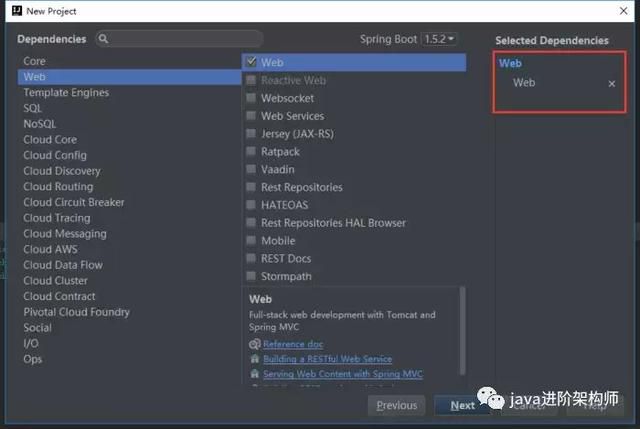Enable the Mobile checkbox
The height and width of the screenshot is (429, 640).
[x=251, y=240]
